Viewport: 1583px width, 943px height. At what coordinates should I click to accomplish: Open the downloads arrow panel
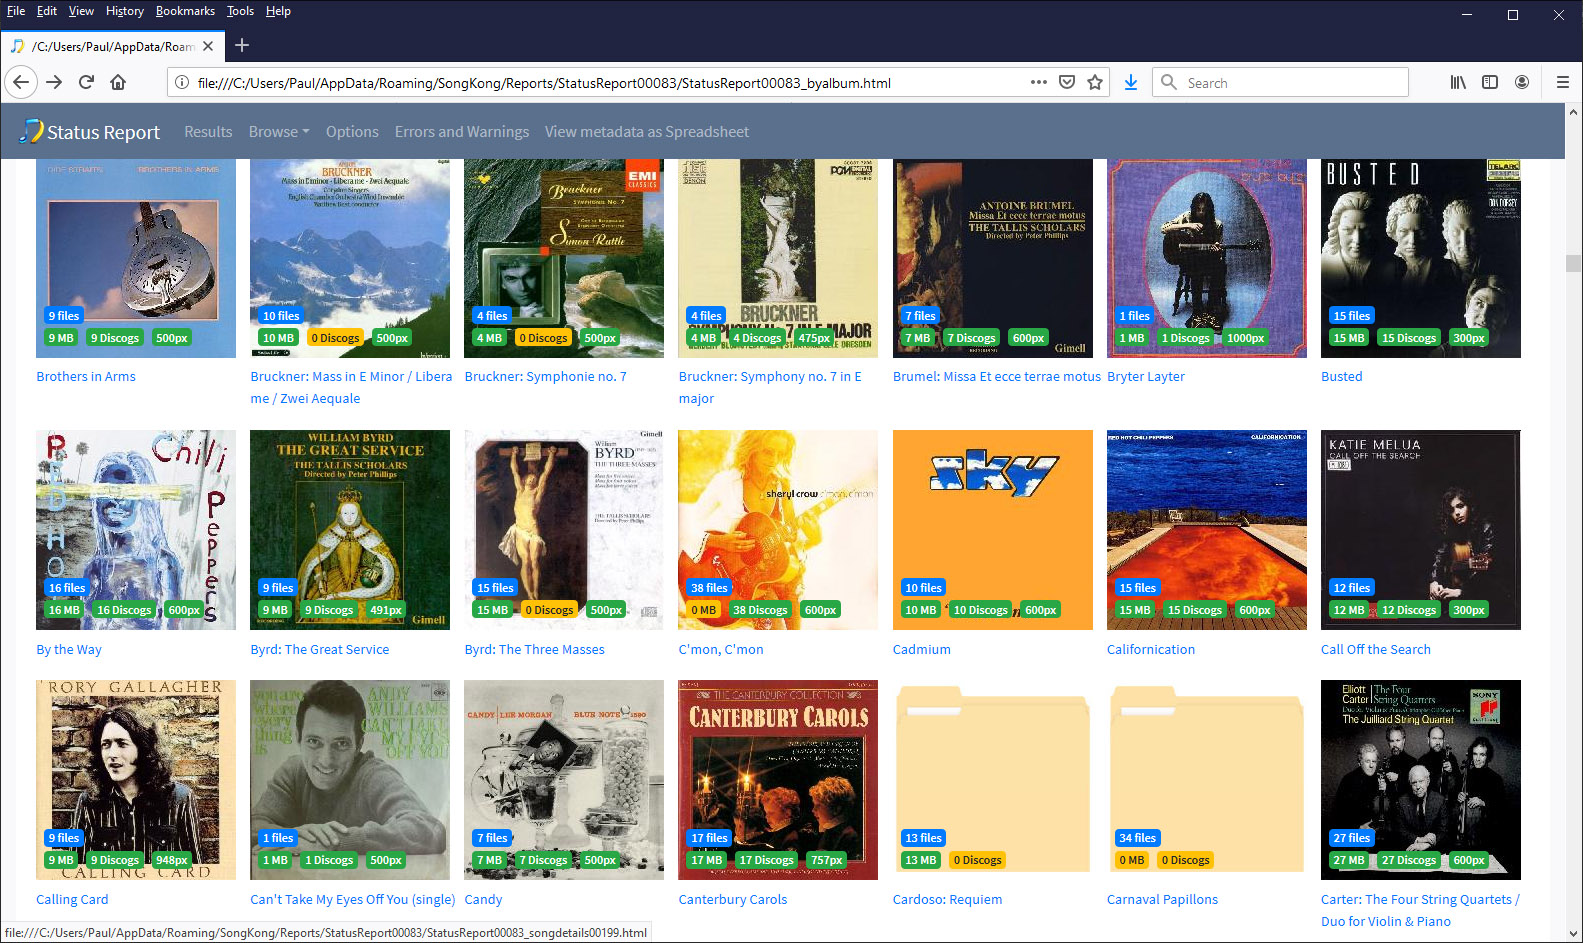click(x=1131, y=82)
